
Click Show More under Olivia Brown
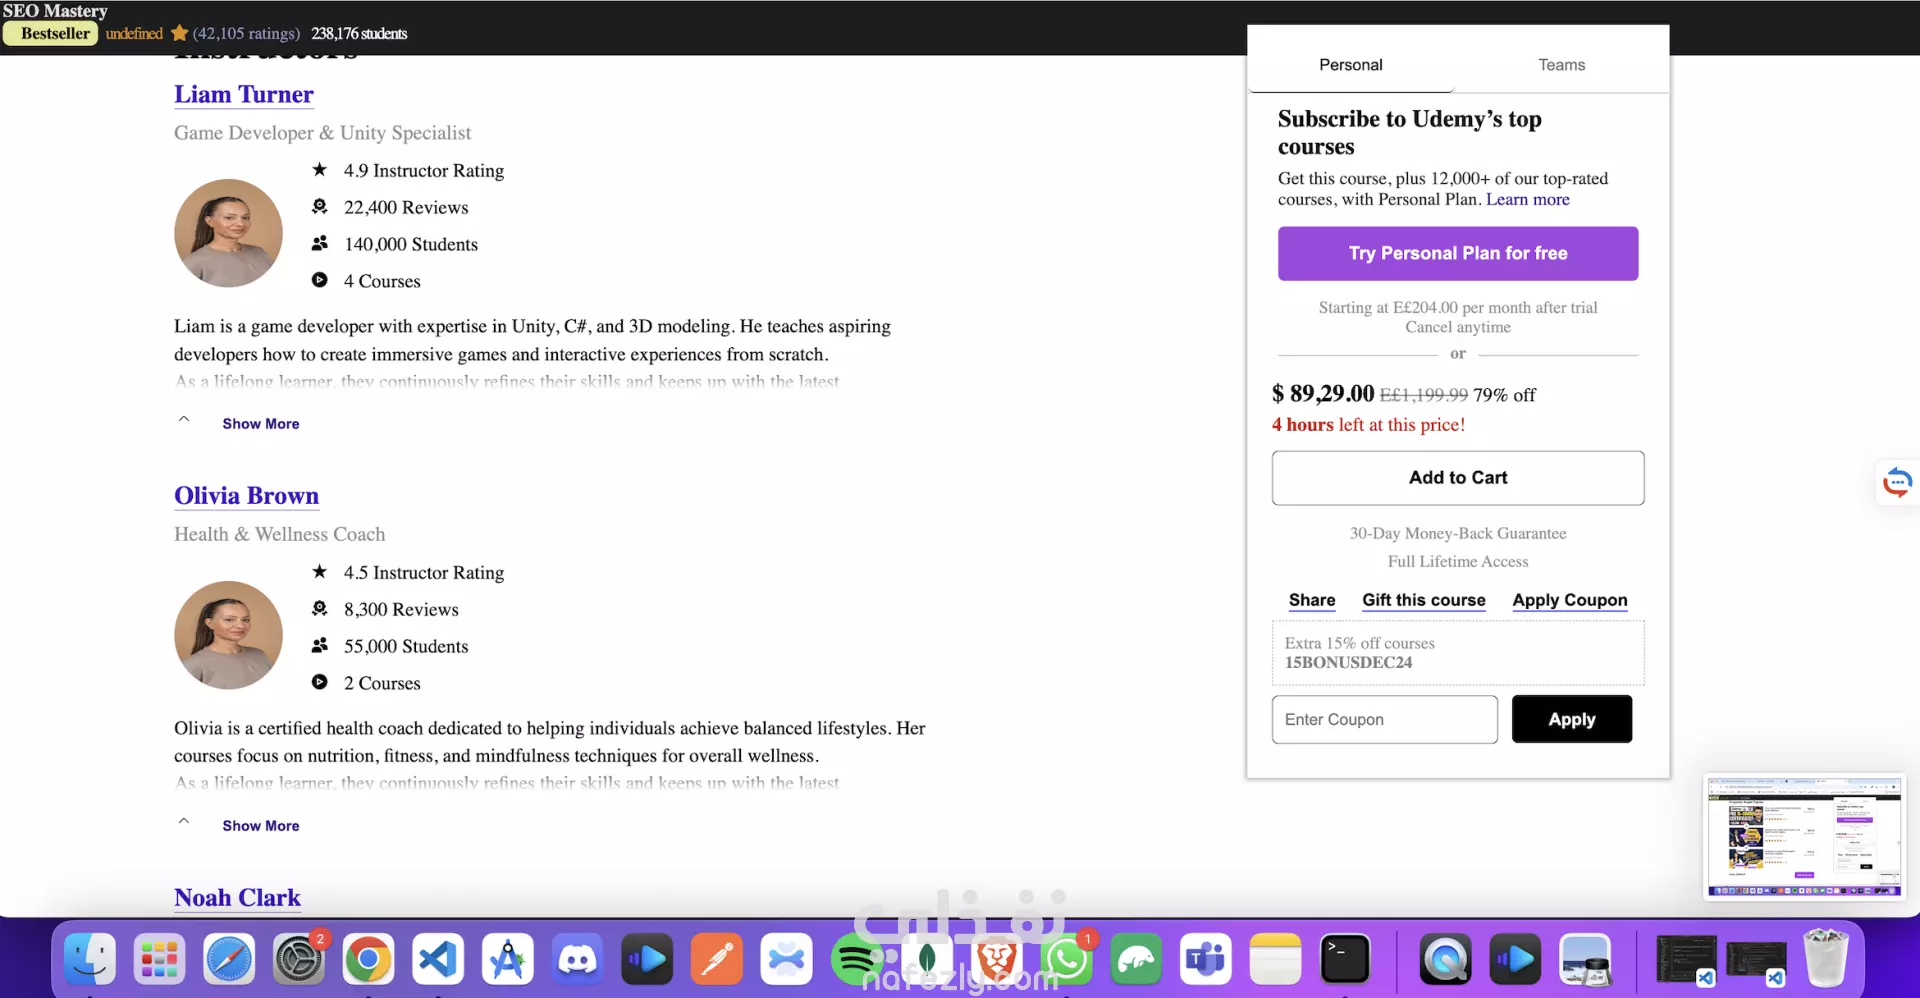pyautogui.click(x=261, y=826)
